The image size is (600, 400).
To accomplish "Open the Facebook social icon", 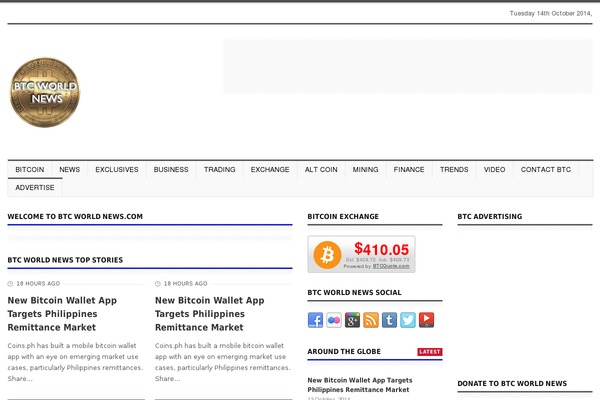I will click(315, 320).
